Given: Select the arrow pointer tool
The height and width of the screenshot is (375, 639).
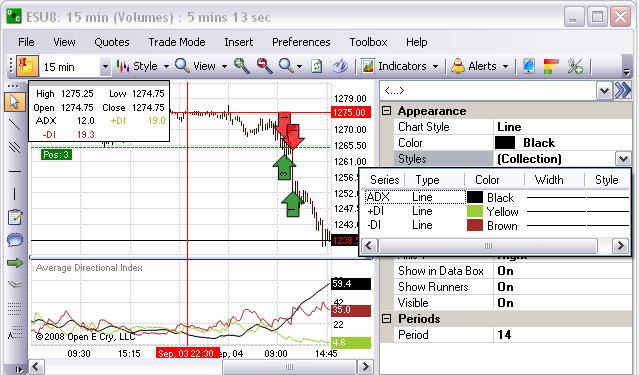Looking at the screenshot, I should point(15,102).
